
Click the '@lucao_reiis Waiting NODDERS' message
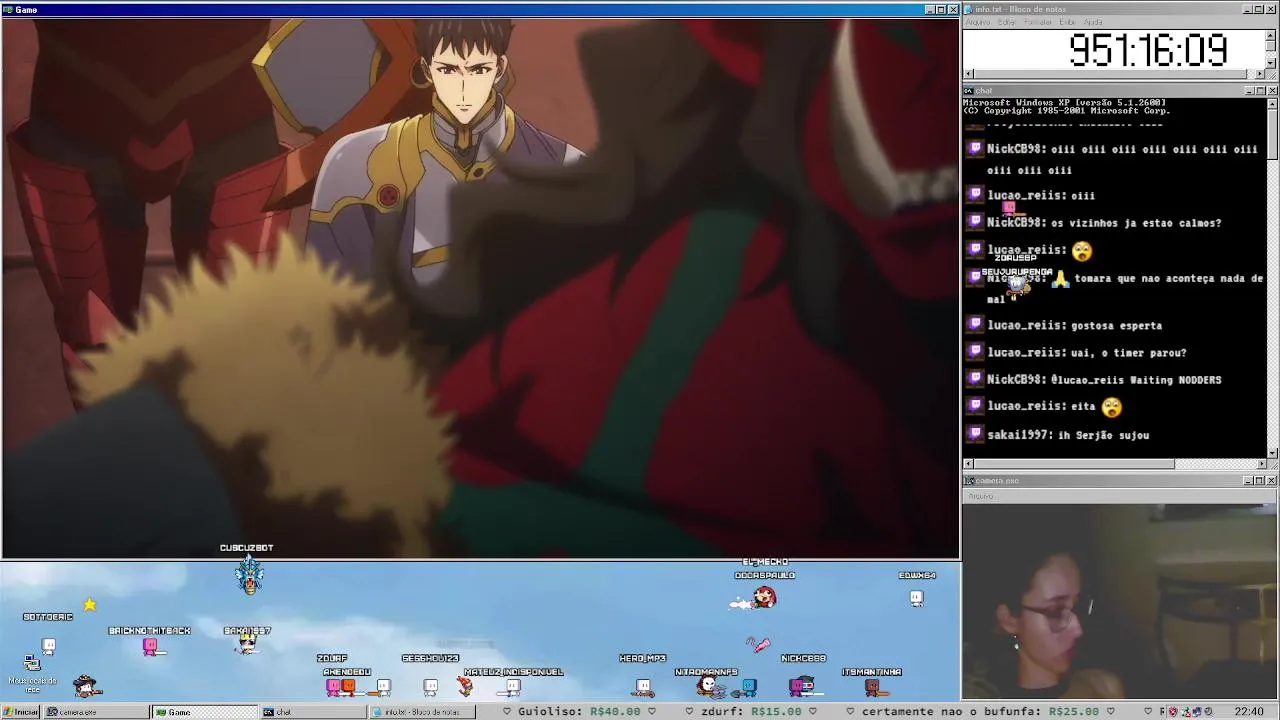pos(1136,380)
